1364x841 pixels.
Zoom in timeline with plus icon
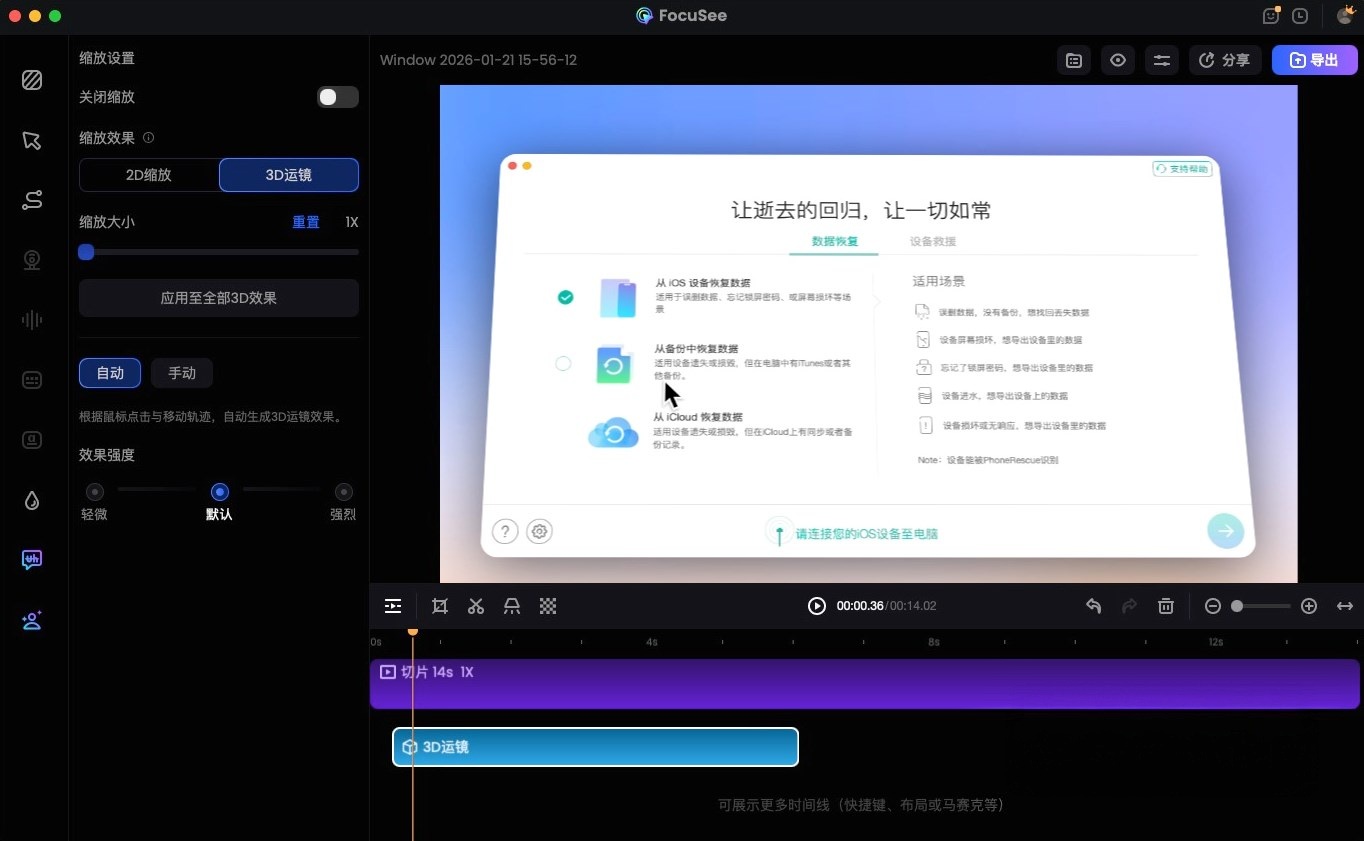pos(1309,606)
